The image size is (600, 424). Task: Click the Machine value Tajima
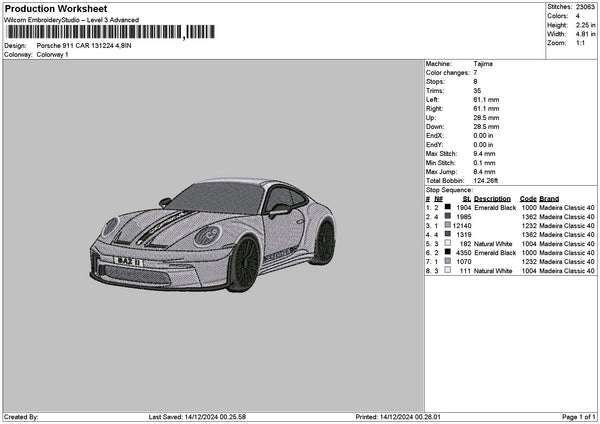click(483, 63)
